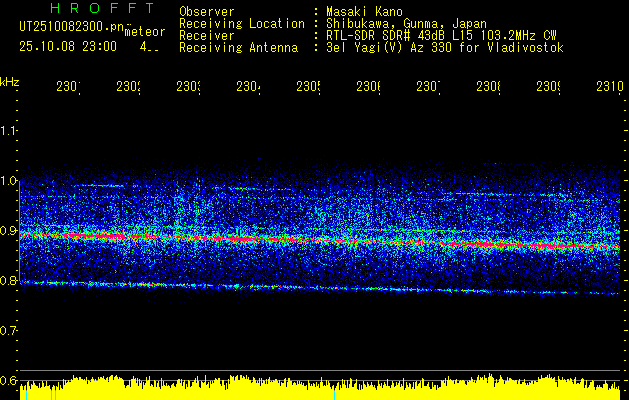Click the kHz axis unit label

coord(10,82)
